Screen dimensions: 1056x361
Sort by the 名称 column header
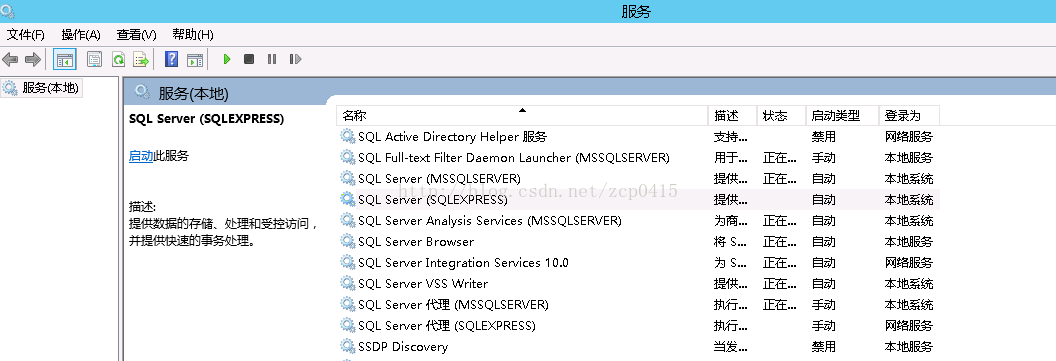pos(522,116)
